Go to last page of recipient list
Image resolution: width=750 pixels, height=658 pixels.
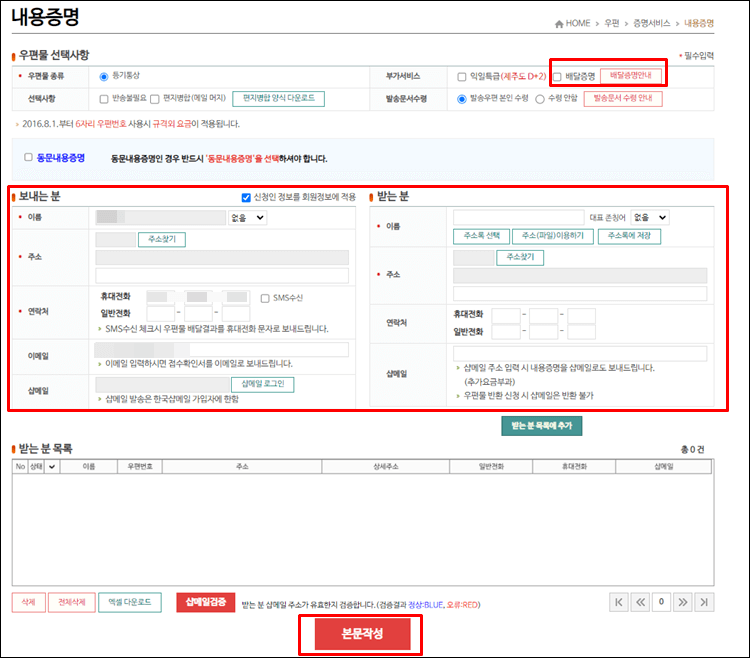click(x=704, y=602)
